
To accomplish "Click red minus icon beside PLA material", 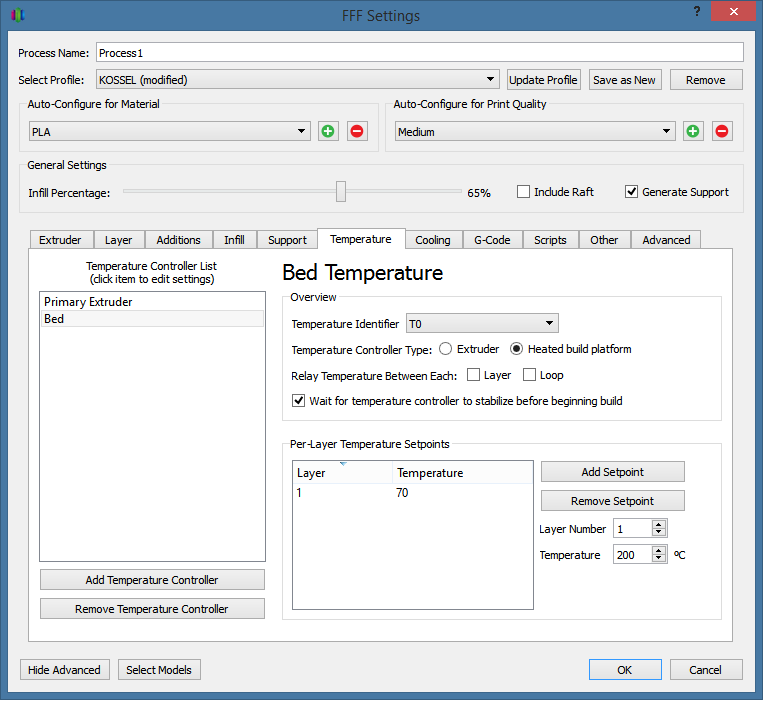I will click(357, 131).
